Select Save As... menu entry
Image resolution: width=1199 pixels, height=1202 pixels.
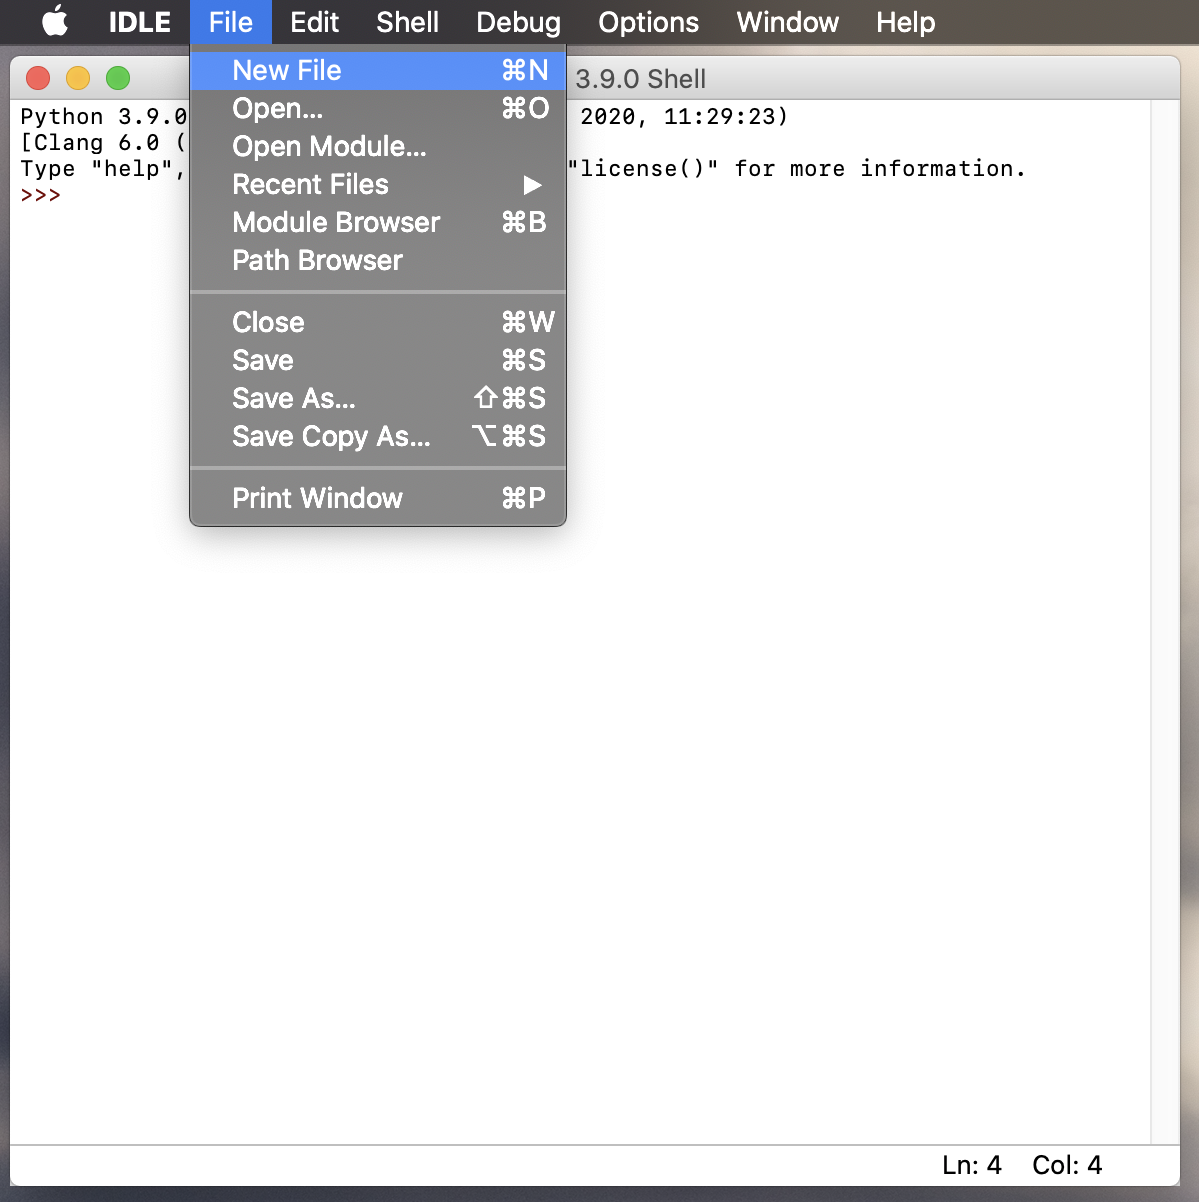pyautogui.click(x=293, y=398)
